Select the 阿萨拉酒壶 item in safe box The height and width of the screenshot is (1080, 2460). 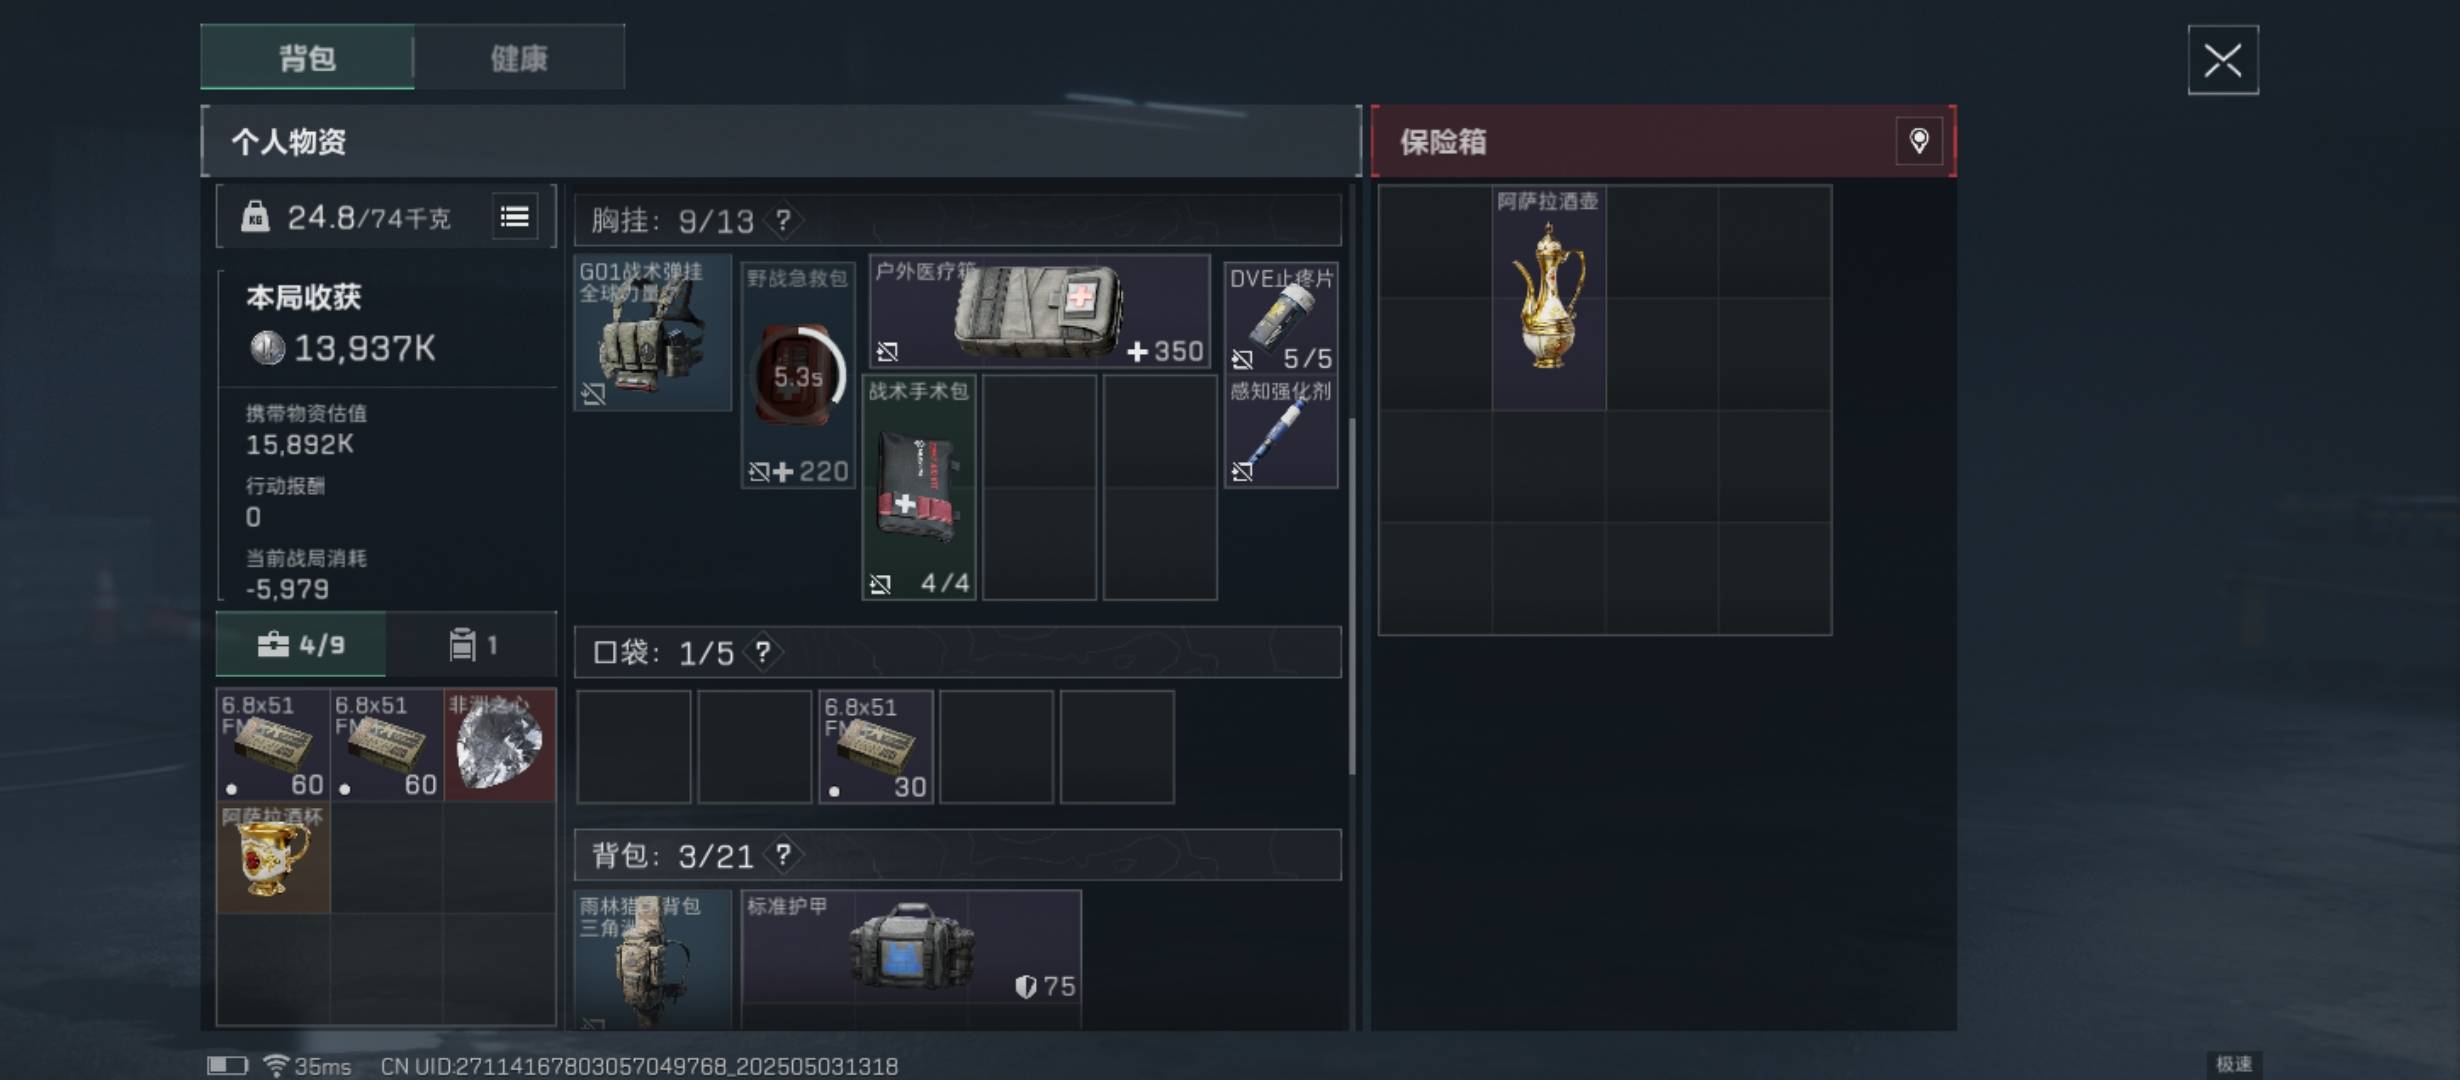click(x=1549, y=297)
